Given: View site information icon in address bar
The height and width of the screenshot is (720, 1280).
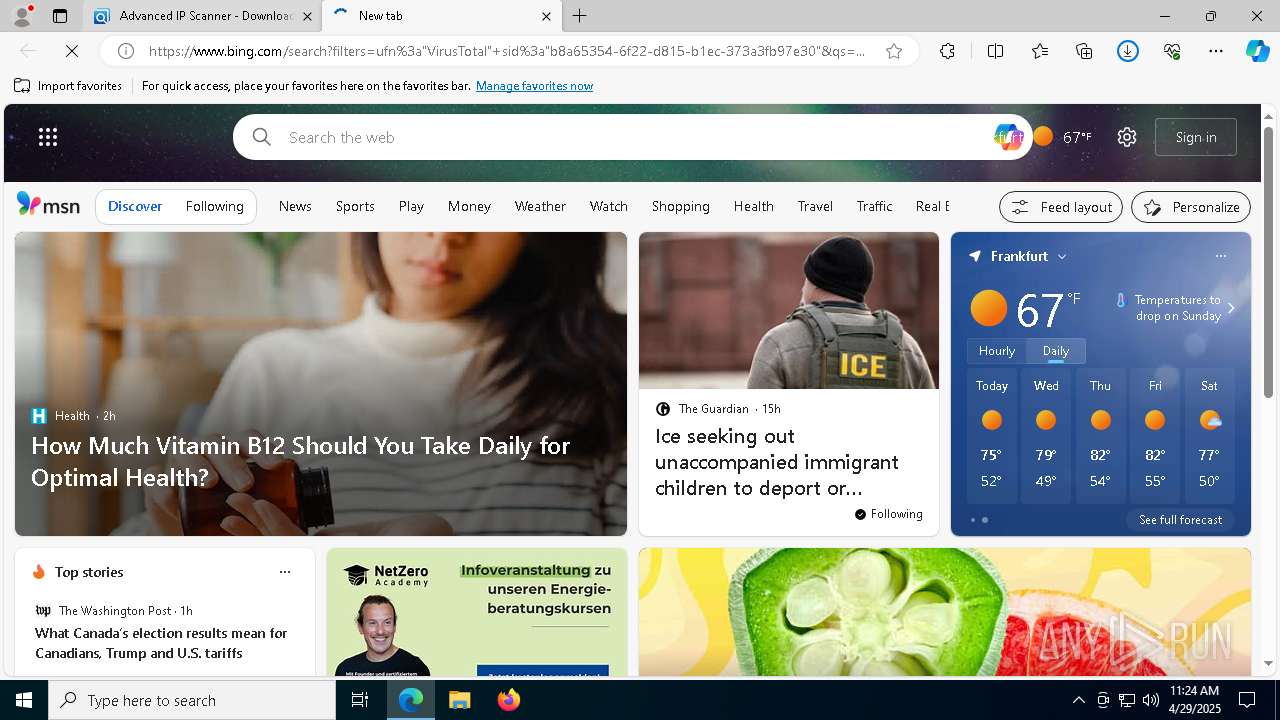Looking at the screenshot, I should (x=126, y=51).
